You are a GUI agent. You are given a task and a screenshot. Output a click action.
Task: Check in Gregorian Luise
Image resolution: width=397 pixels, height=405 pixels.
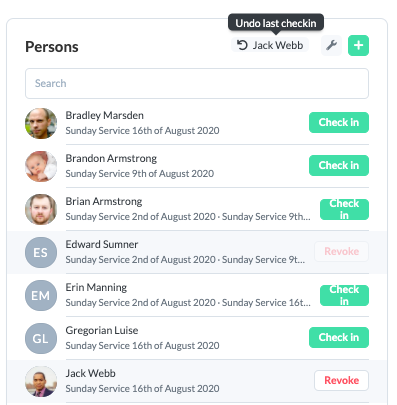(x=339, y=337)
